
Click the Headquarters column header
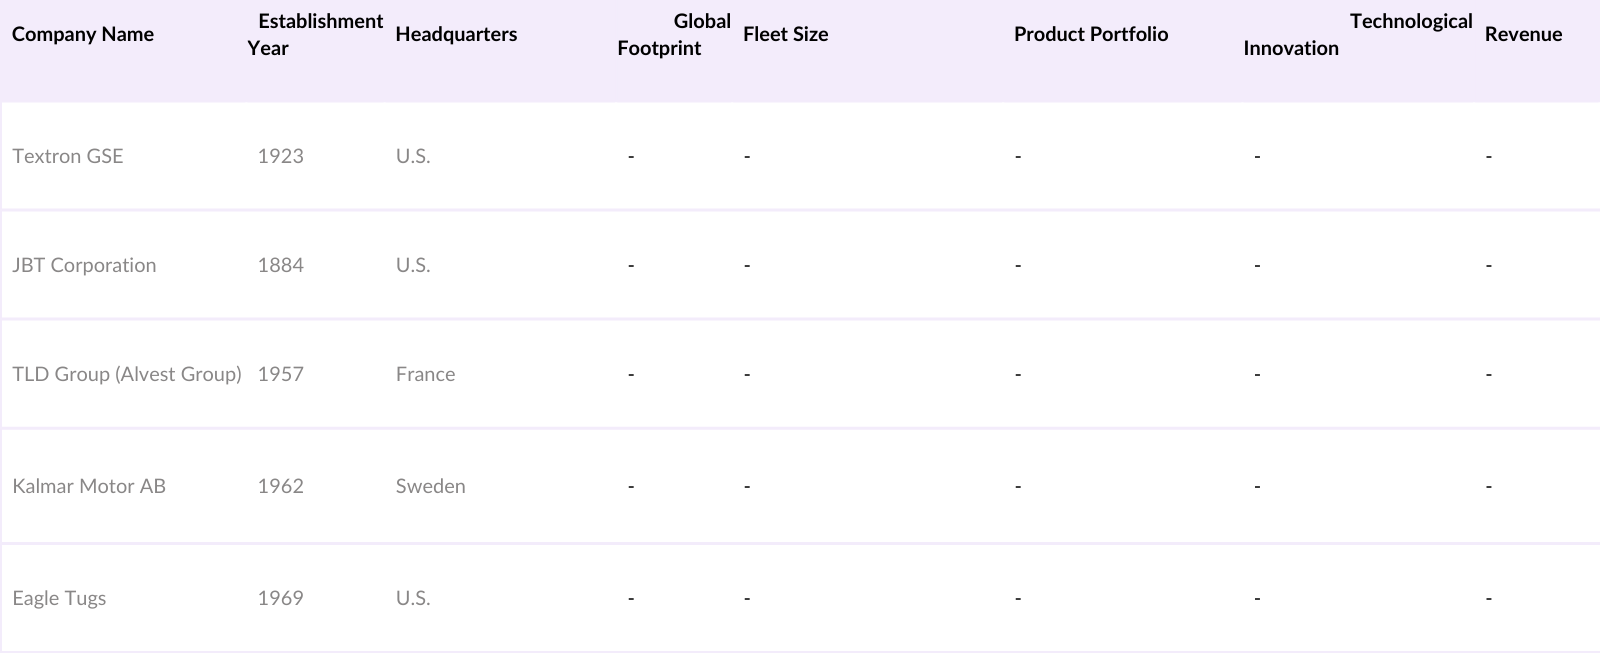[456, 34]
